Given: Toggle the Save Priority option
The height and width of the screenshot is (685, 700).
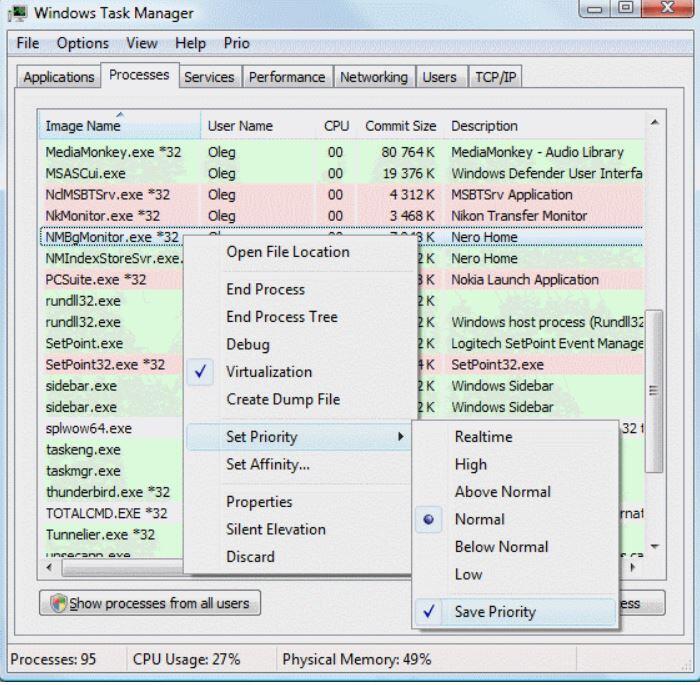Looking at the screenshot, I should [x=494, y=612].
